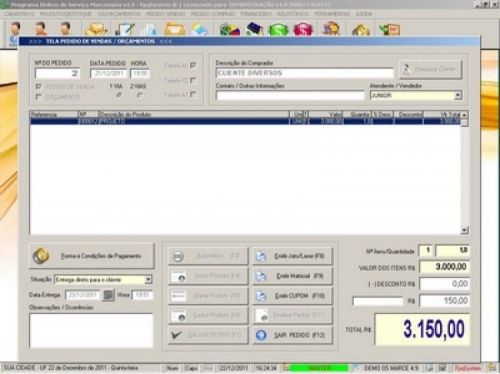Open the FINANCEIRO menu
The width and height of the screenshot is (500, 374).
click(256, 14)
